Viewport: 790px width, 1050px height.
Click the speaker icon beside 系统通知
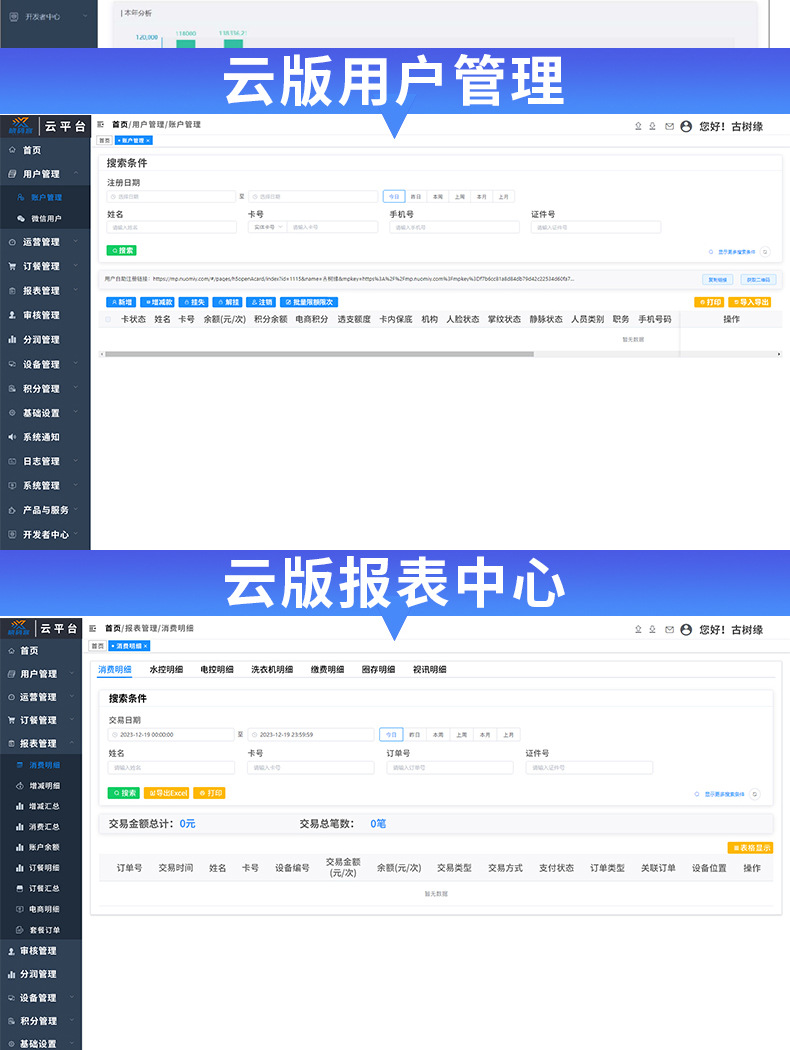coord(12,437)
